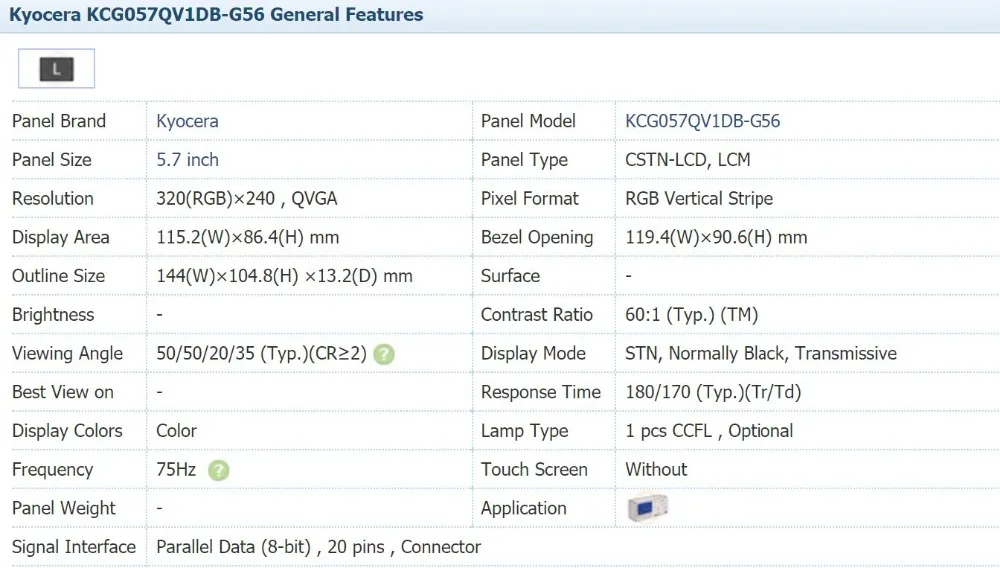1000x568 pixels.
Task: Click the Display Mode value text
Action: click(x=760, y=354)
